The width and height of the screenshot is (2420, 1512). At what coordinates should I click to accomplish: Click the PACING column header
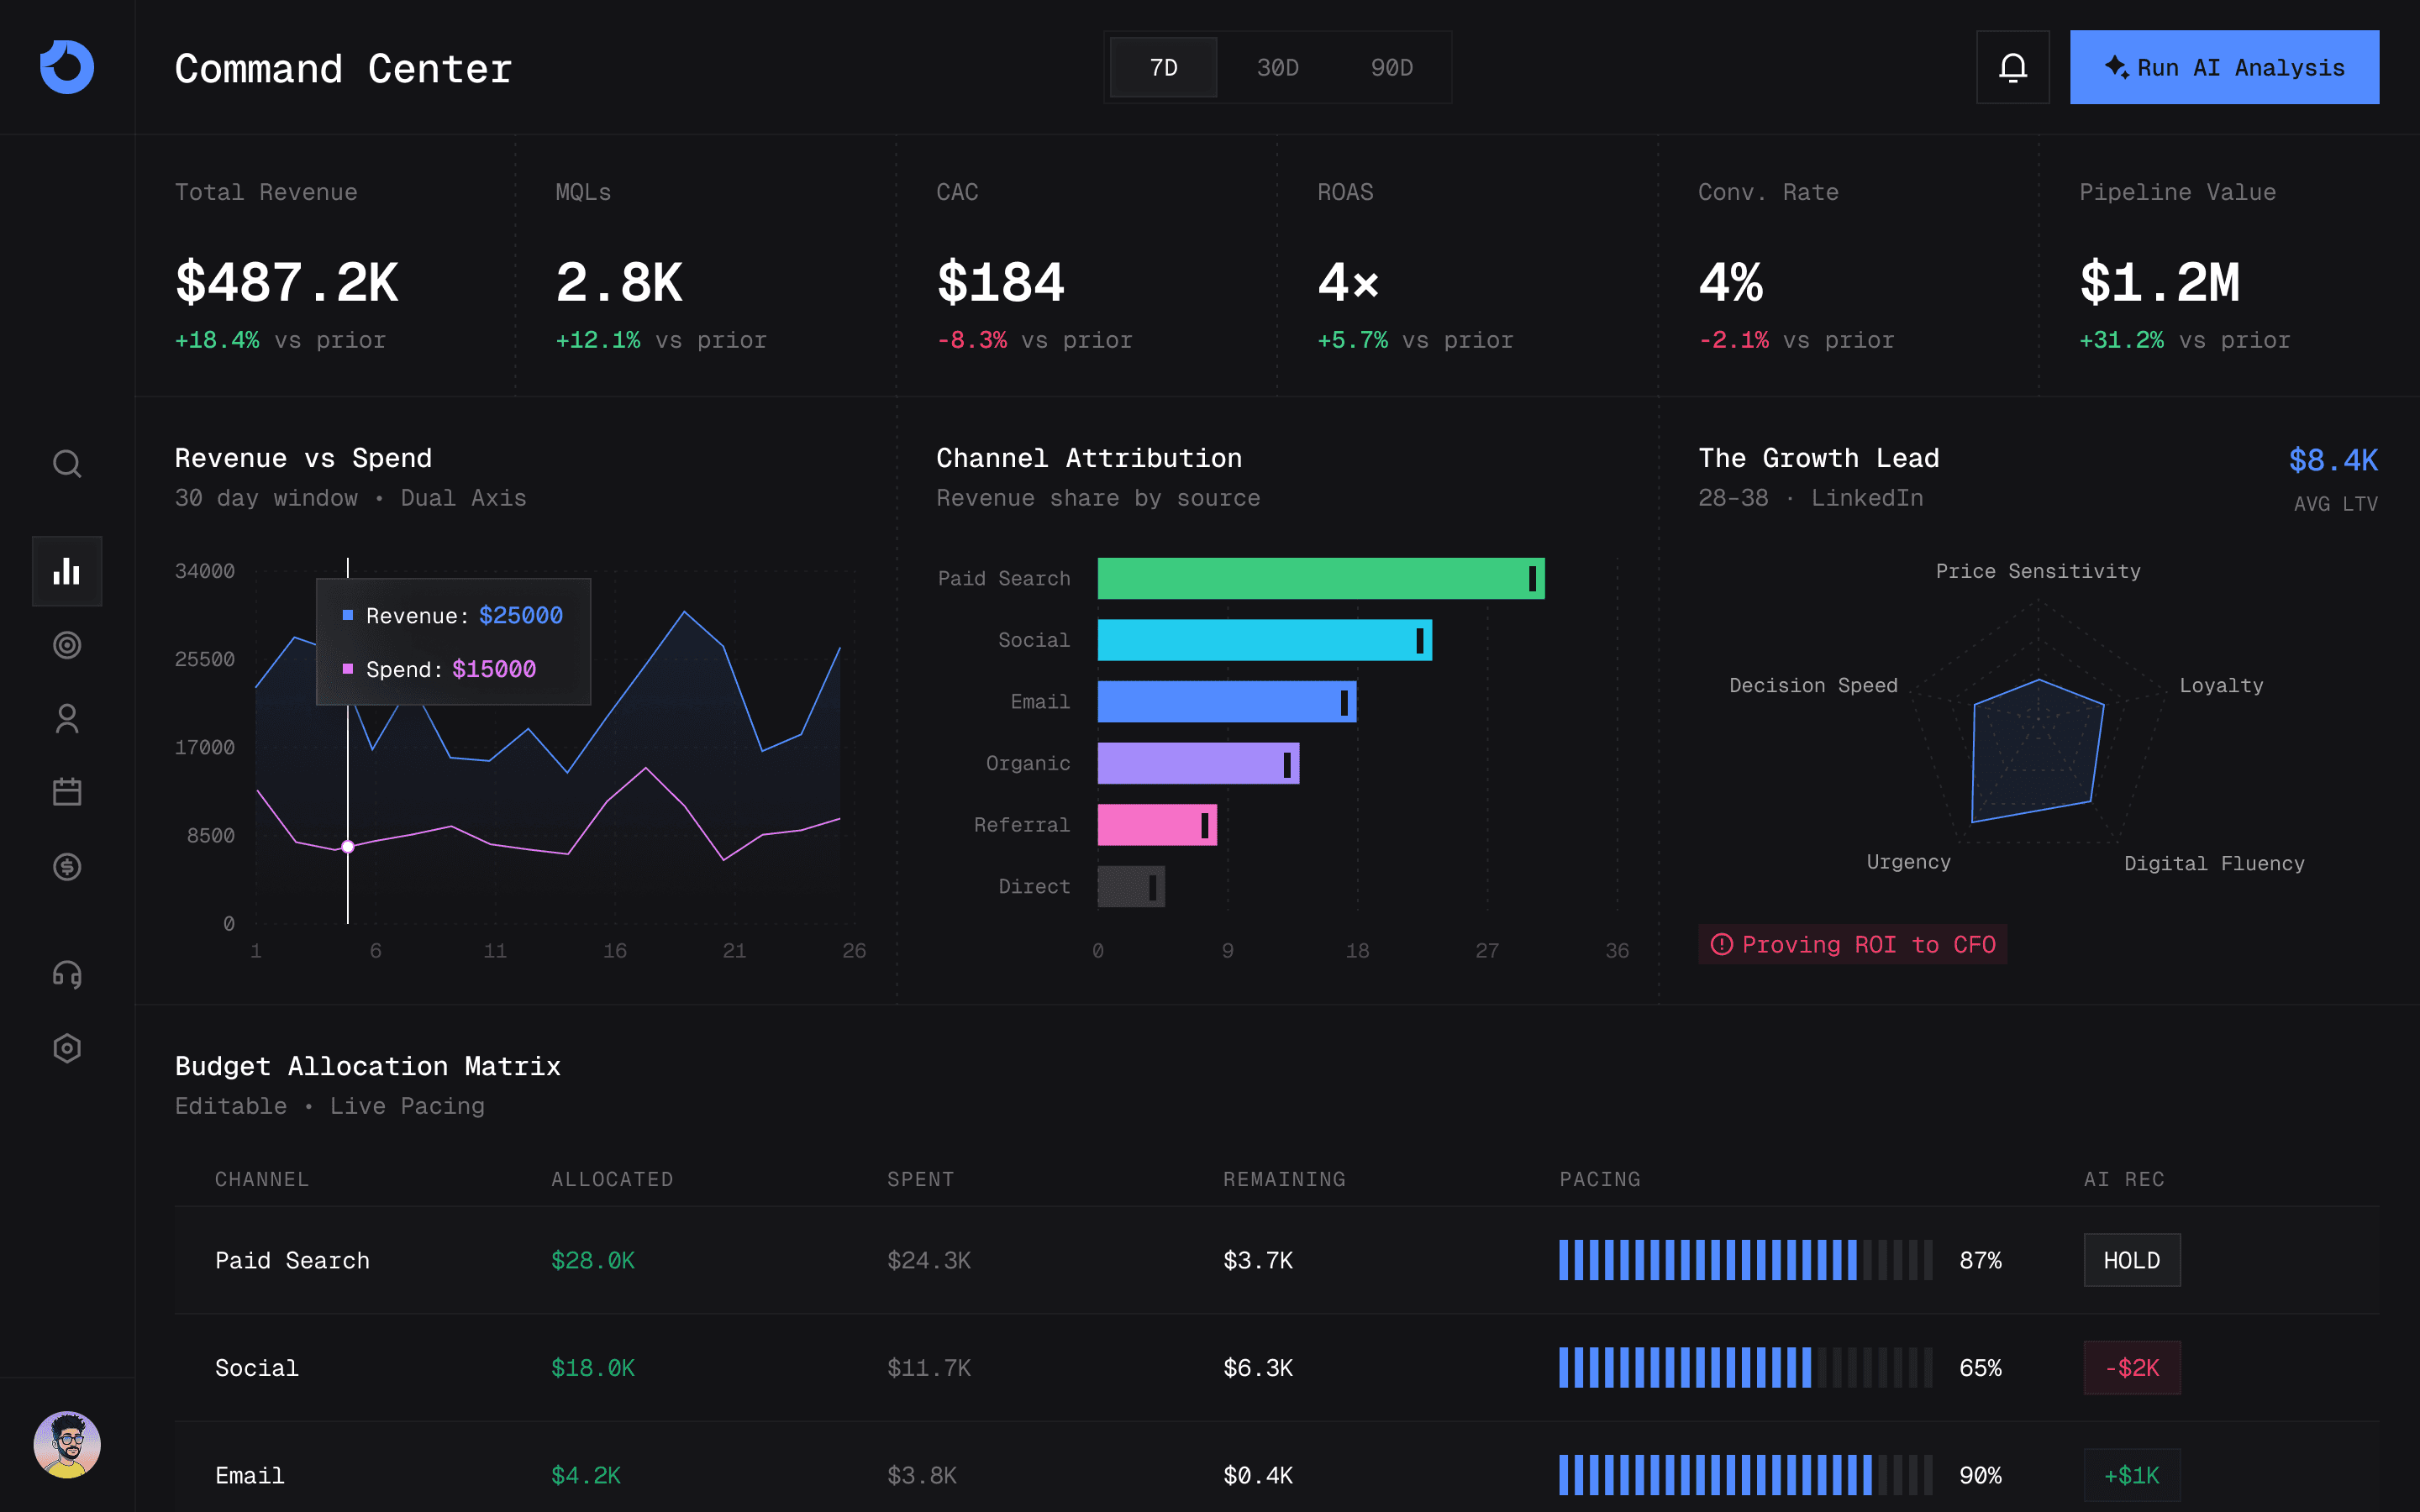(1600, 1179)
